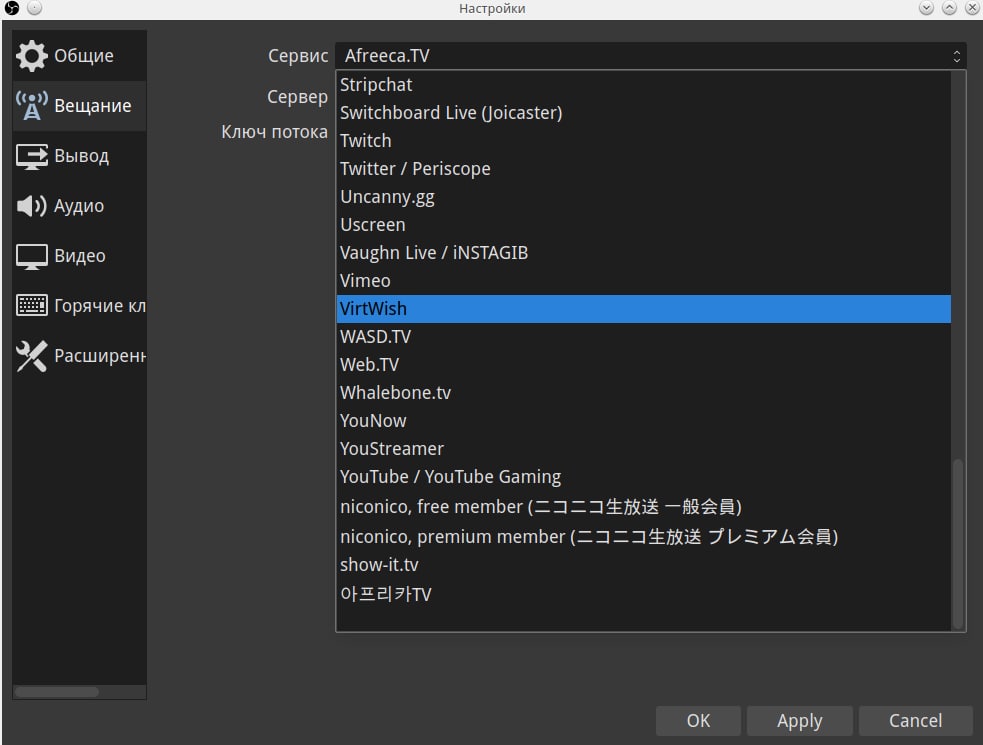Close the Настройки window

972,8
